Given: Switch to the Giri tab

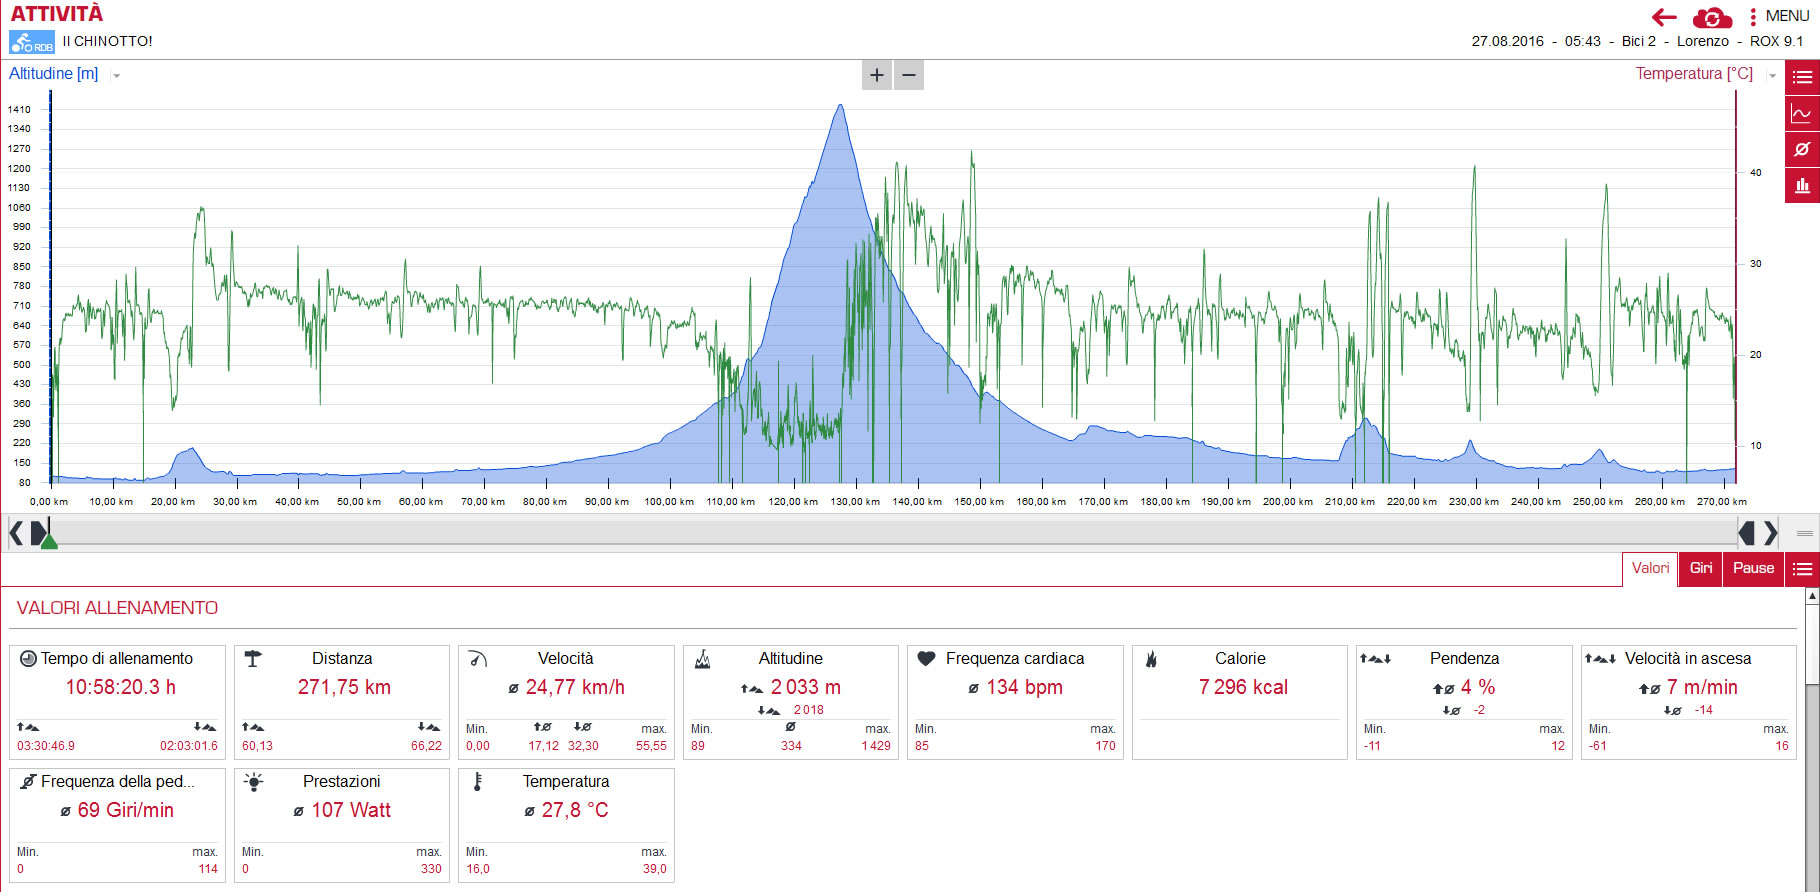Looking at the screenshot, I should [x=1701, y=568].
